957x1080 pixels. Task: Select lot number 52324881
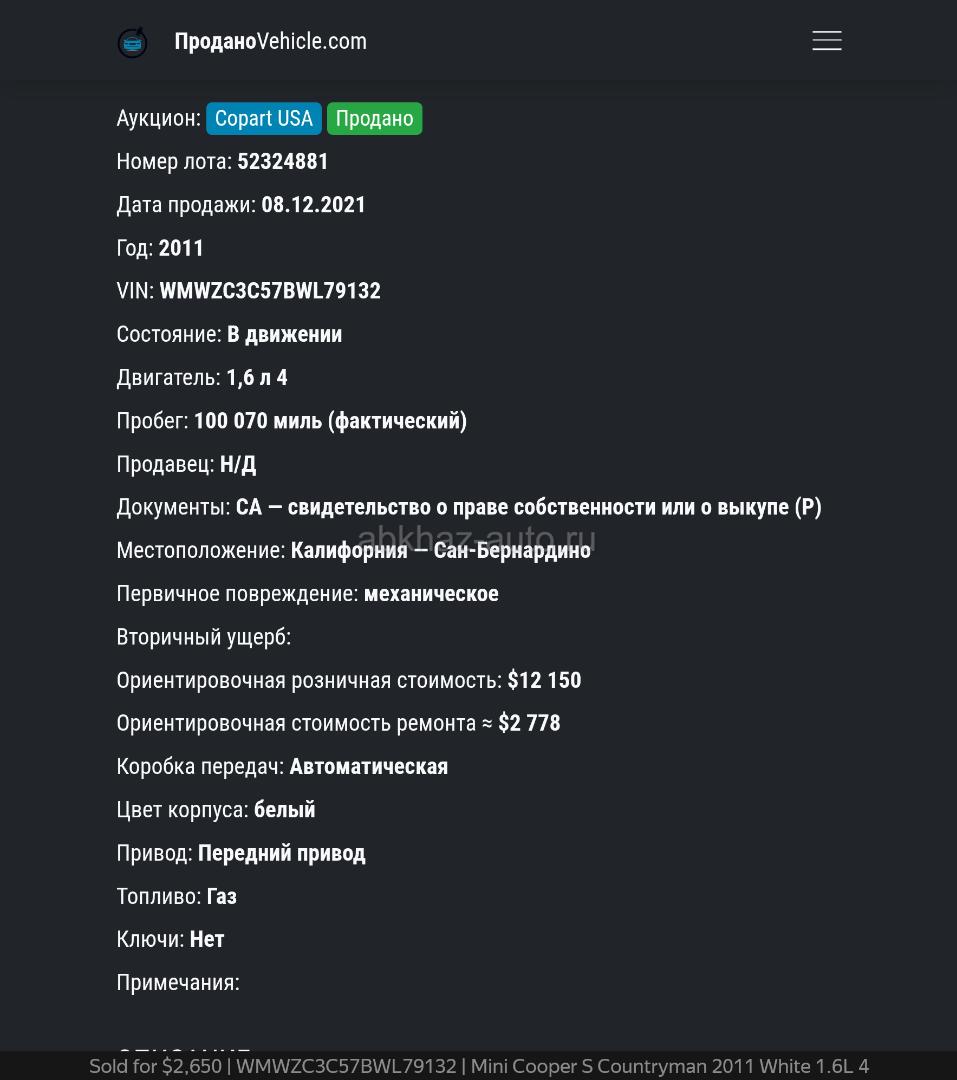click(283, 161)
